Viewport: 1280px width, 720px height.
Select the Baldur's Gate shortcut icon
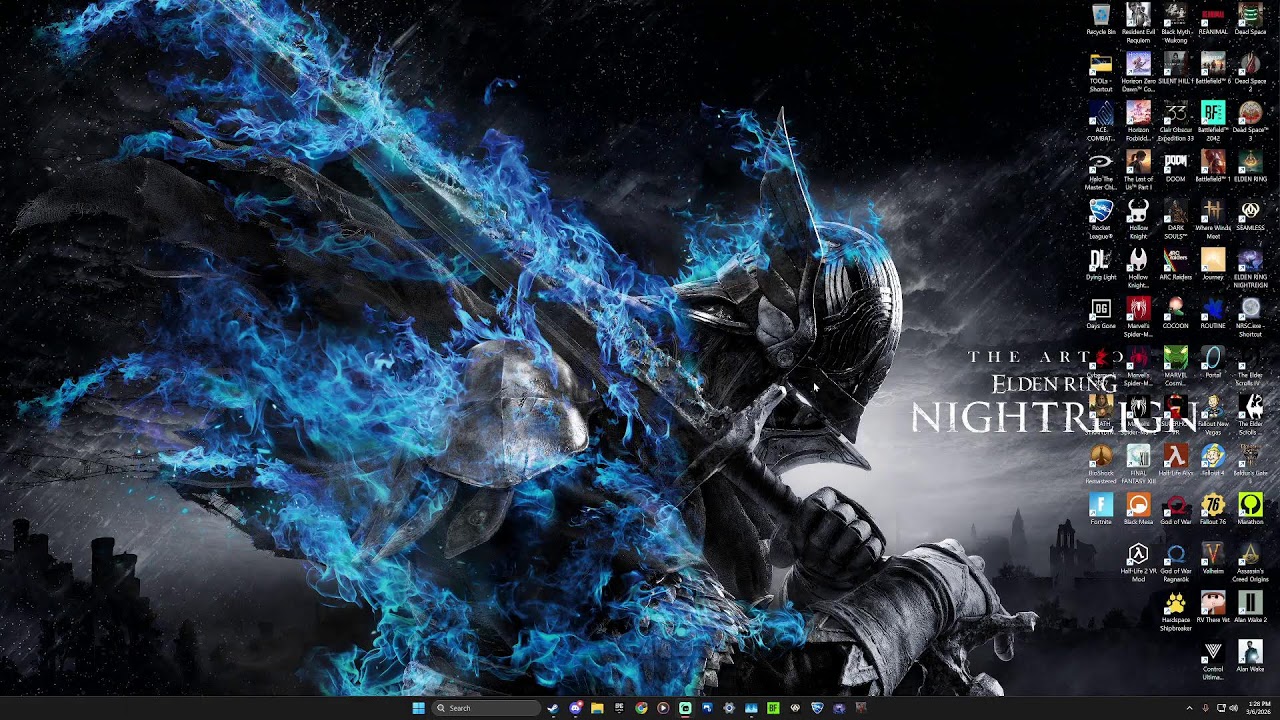tap(1250, 460)
